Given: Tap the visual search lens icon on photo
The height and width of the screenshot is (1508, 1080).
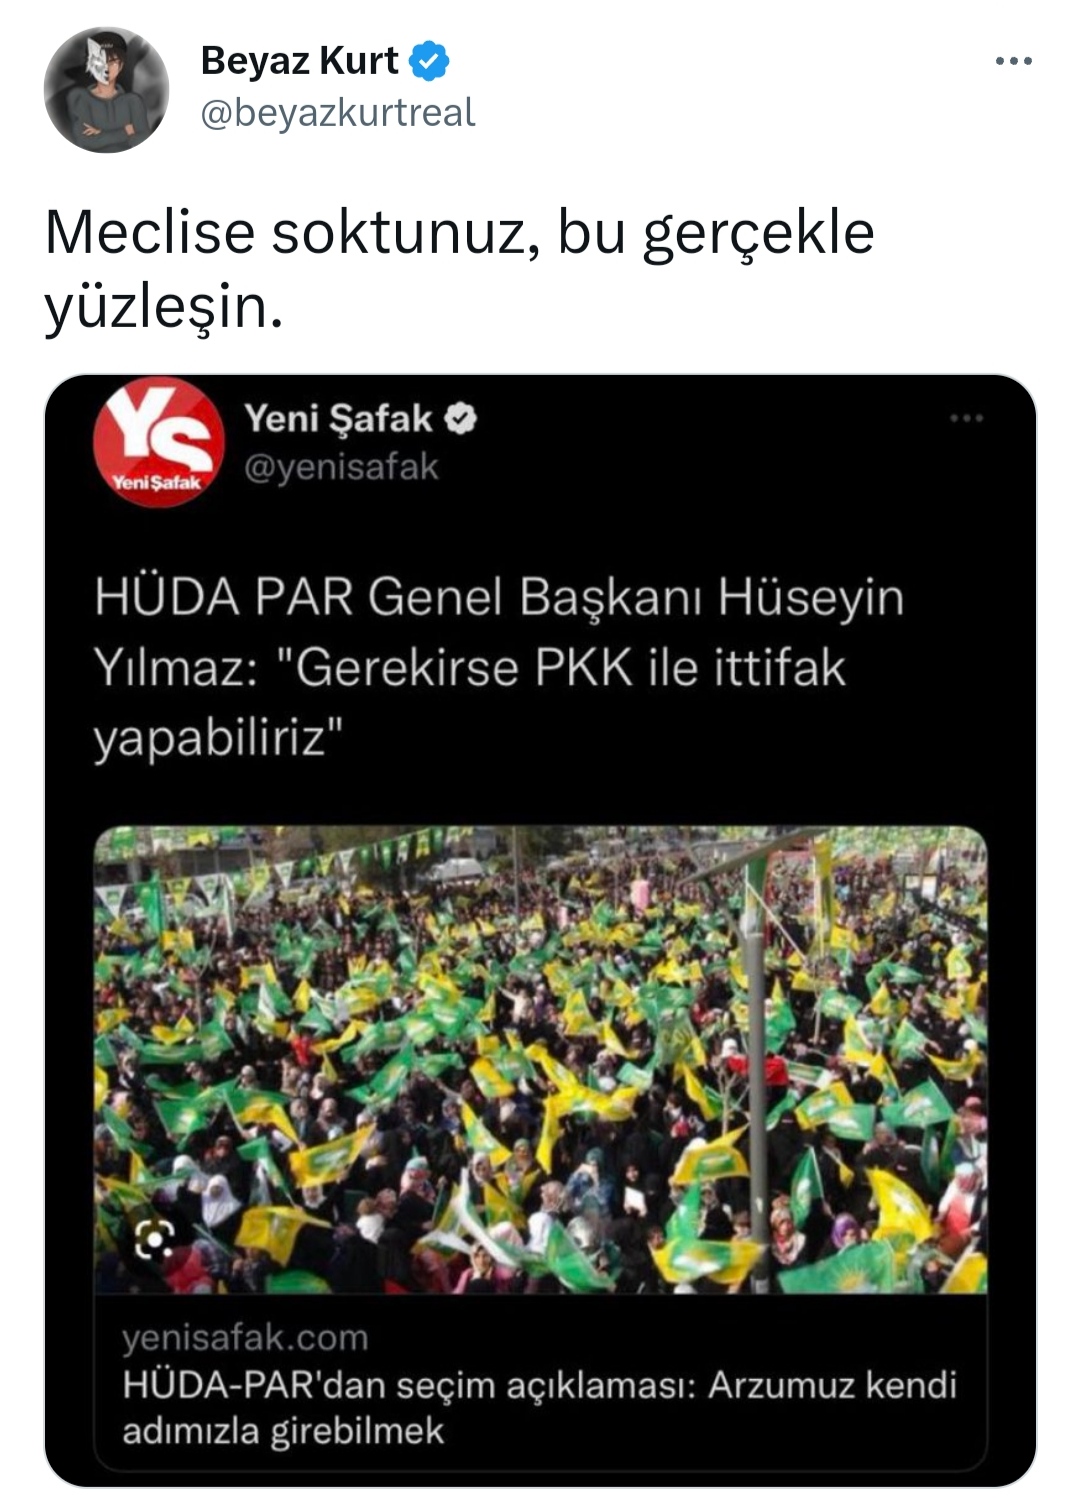Looking at the screenshot, I should point(155,1240).
